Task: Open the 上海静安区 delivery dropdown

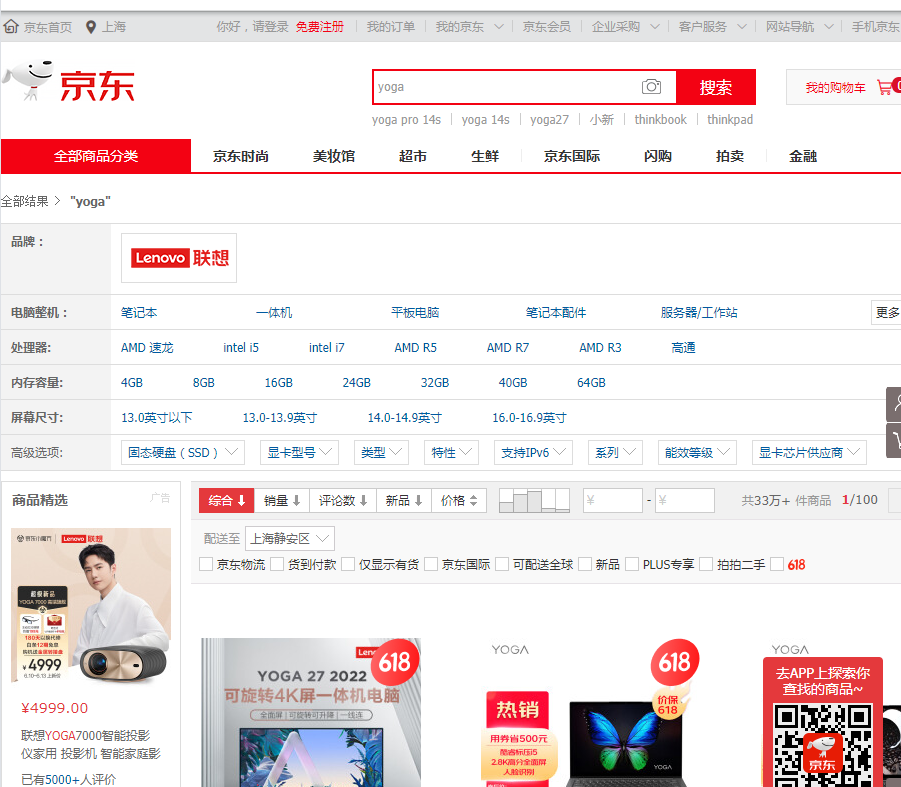Action: click(x=290, y=538)
